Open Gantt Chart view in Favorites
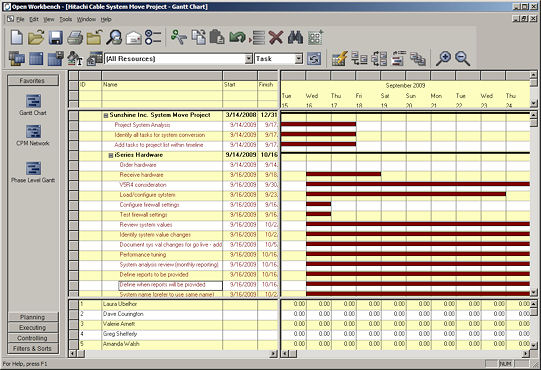Screen dimensions: 541x370 33,105
